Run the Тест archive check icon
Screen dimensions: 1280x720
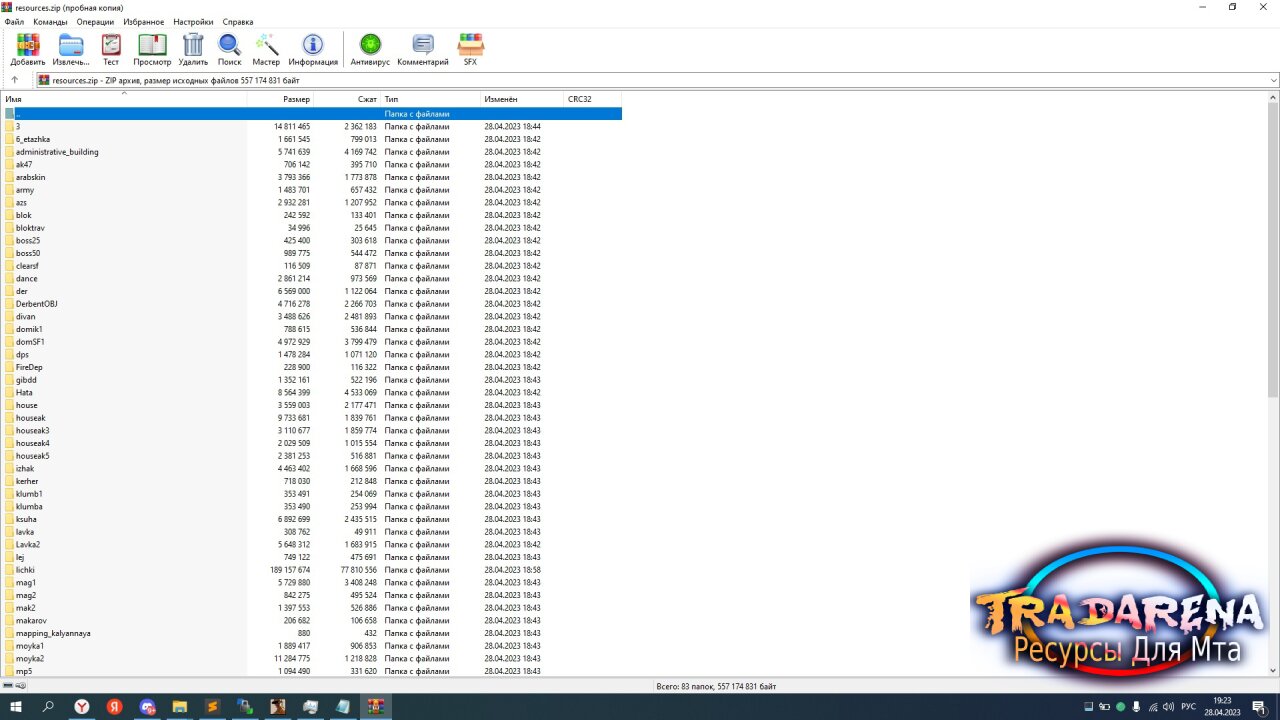(x=111, y=49)
